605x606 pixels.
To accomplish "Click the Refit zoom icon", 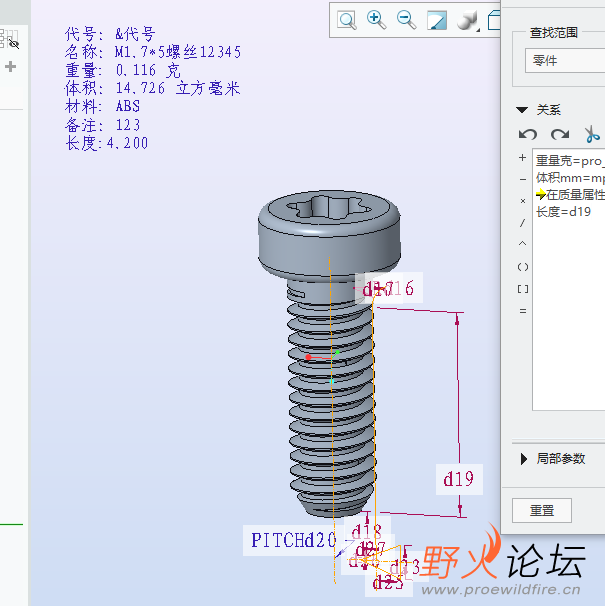I will click(347, 20).
